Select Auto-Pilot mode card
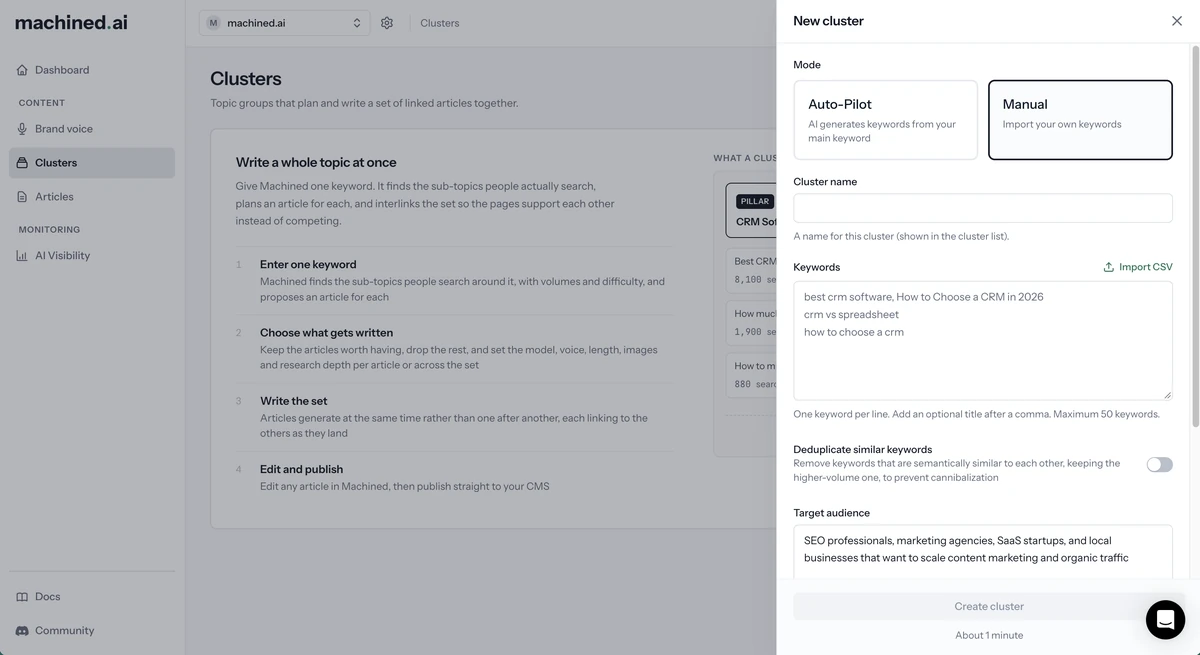The image size is (1200, 655). (885, 120)
